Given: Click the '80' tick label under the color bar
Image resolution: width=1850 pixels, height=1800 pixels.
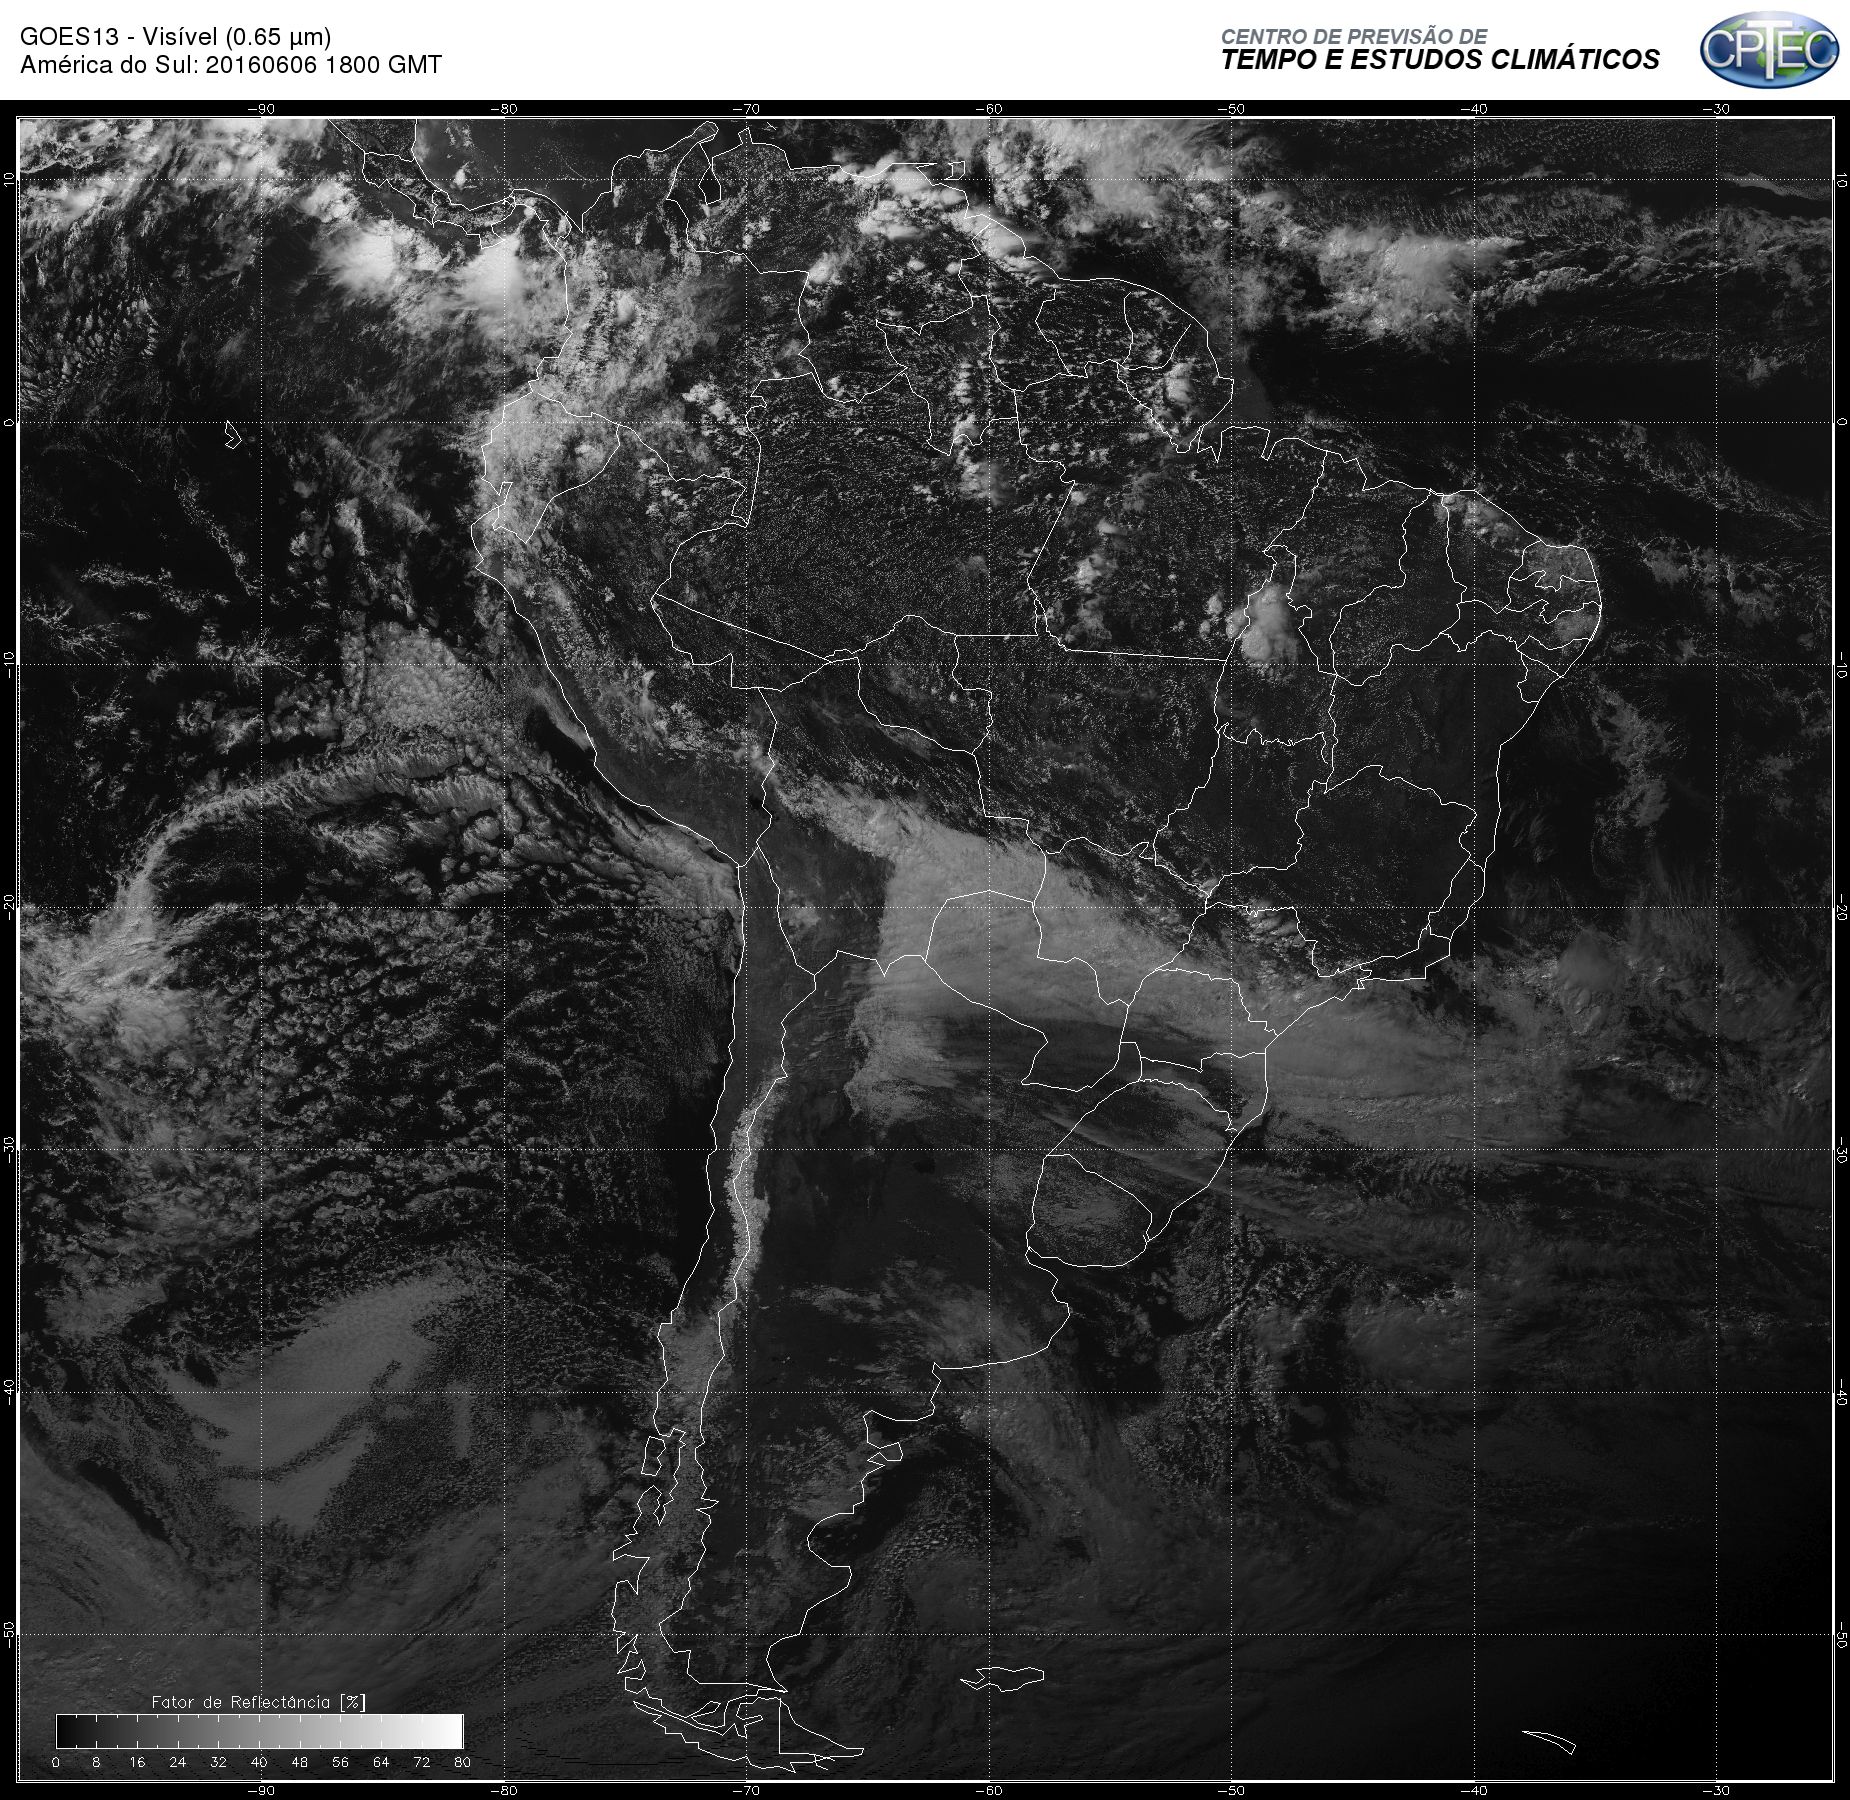Looking at the screenshot, I should (462, 1762).
